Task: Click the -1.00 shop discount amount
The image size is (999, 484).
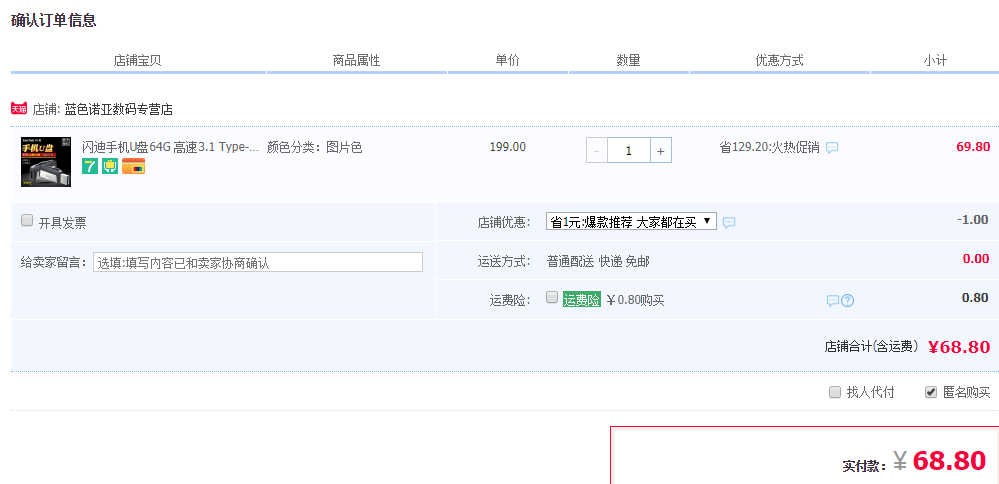Action: point(973,220)
